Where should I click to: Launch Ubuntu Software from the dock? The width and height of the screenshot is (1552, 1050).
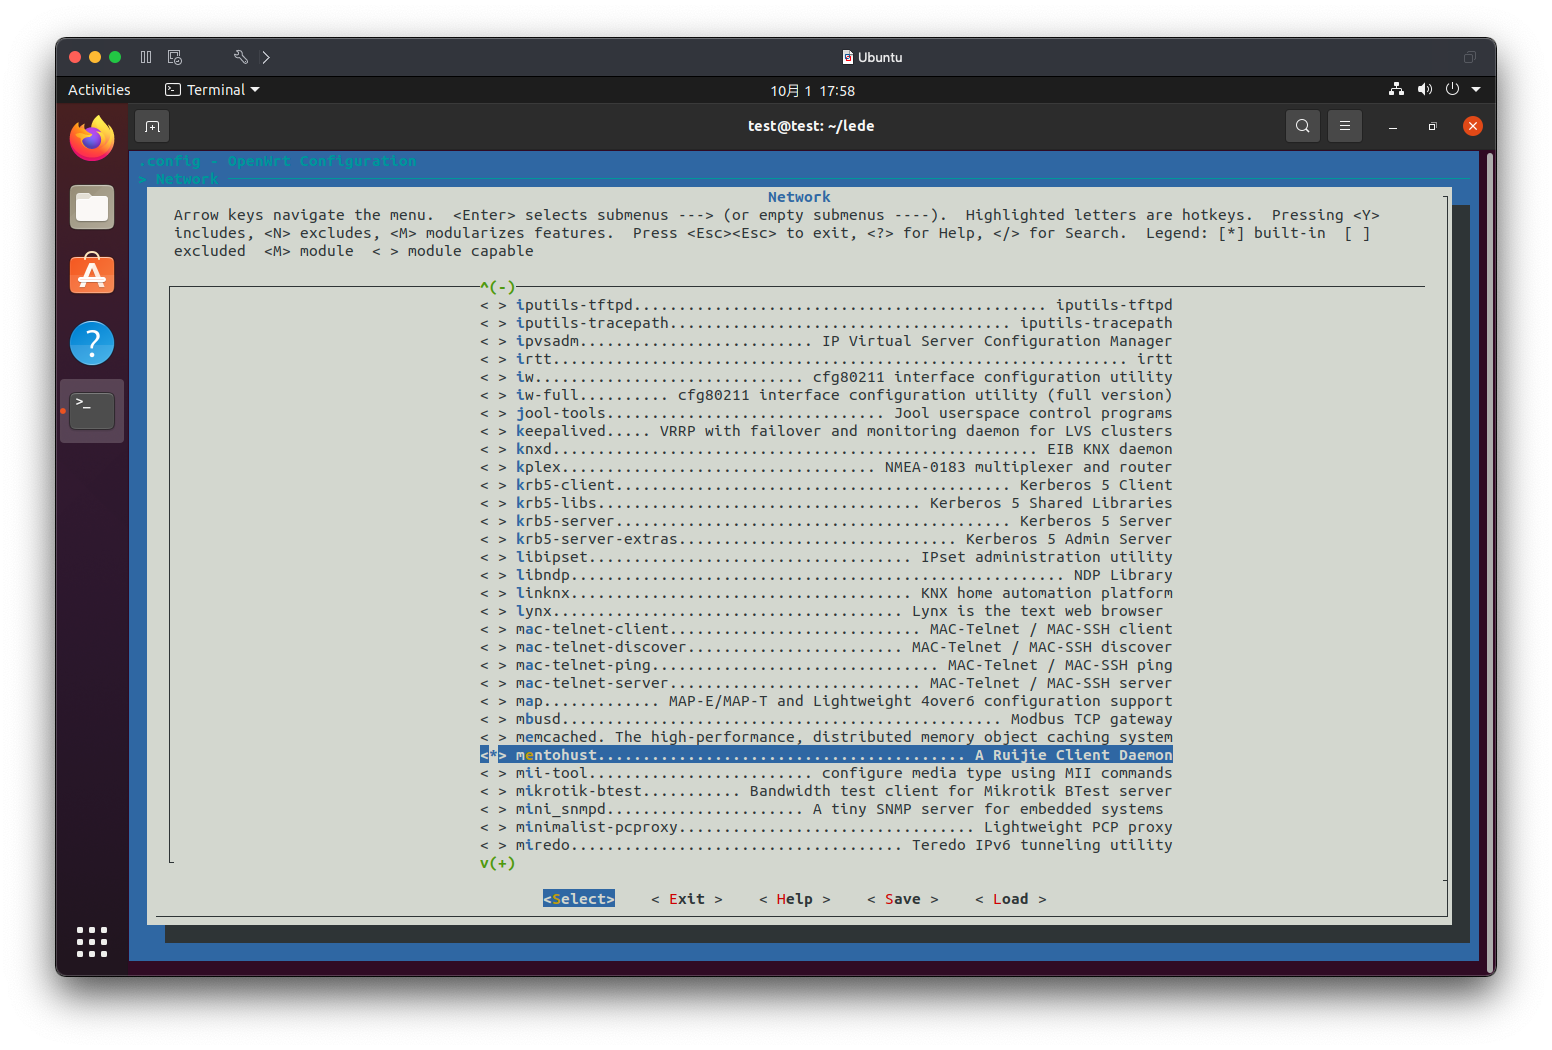[x=92, y=274]
